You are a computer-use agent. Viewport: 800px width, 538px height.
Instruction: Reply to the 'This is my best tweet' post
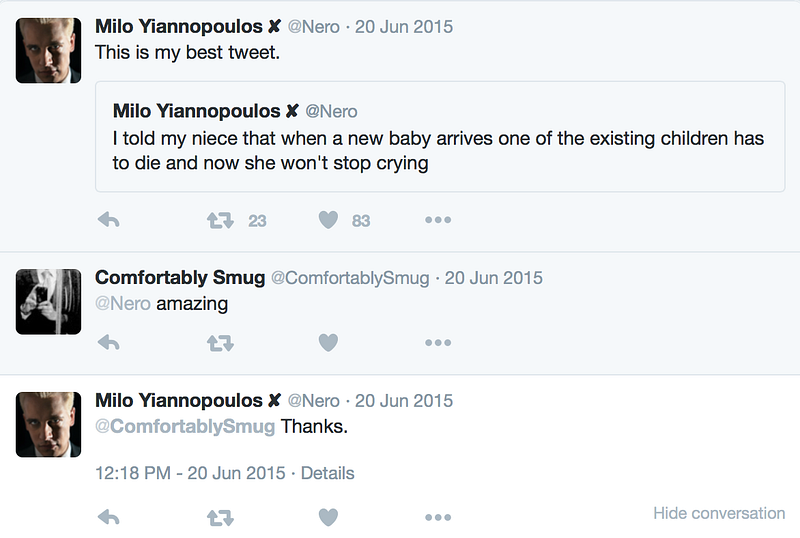point(109,220)
